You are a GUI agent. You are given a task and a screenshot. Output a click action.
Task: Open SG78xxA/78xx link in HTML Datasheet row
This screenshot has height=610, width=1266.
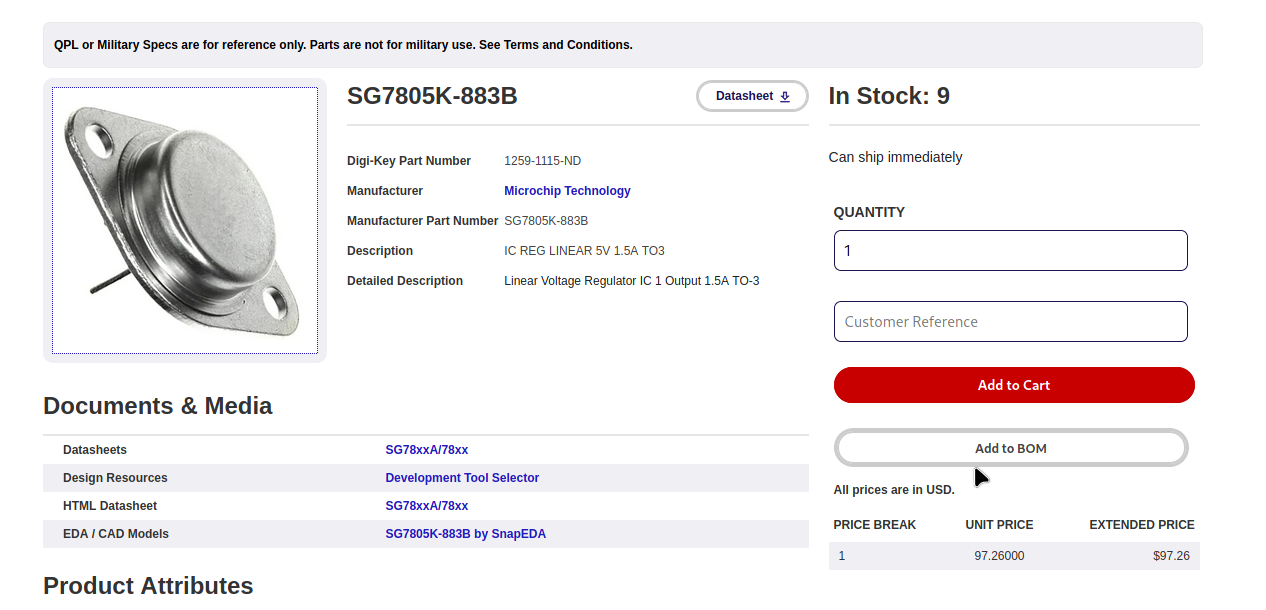click(427, 506)
